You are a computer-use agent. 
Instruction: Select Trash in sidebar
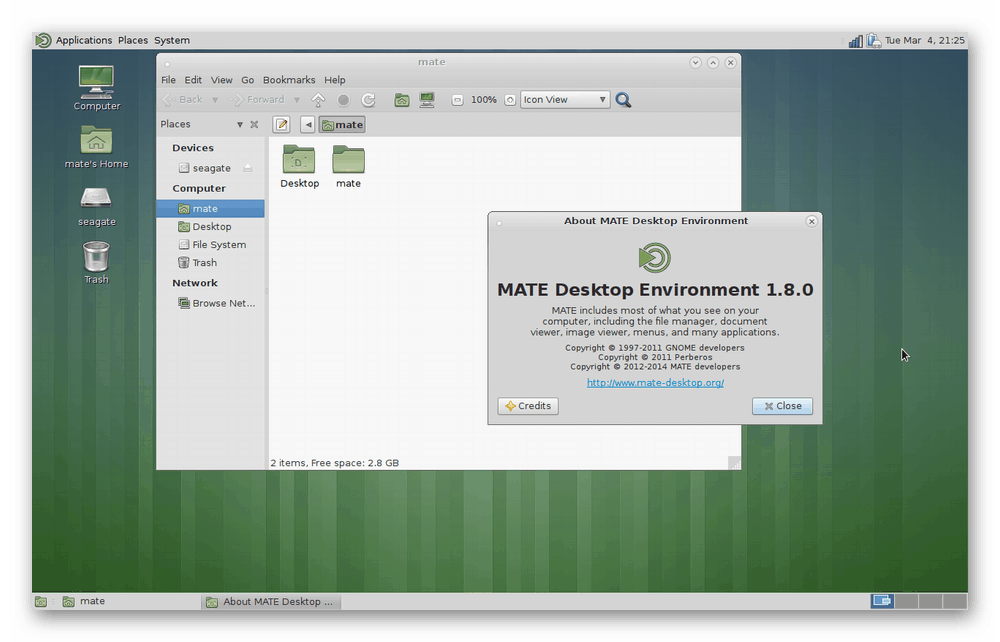(x=210, y=263)
